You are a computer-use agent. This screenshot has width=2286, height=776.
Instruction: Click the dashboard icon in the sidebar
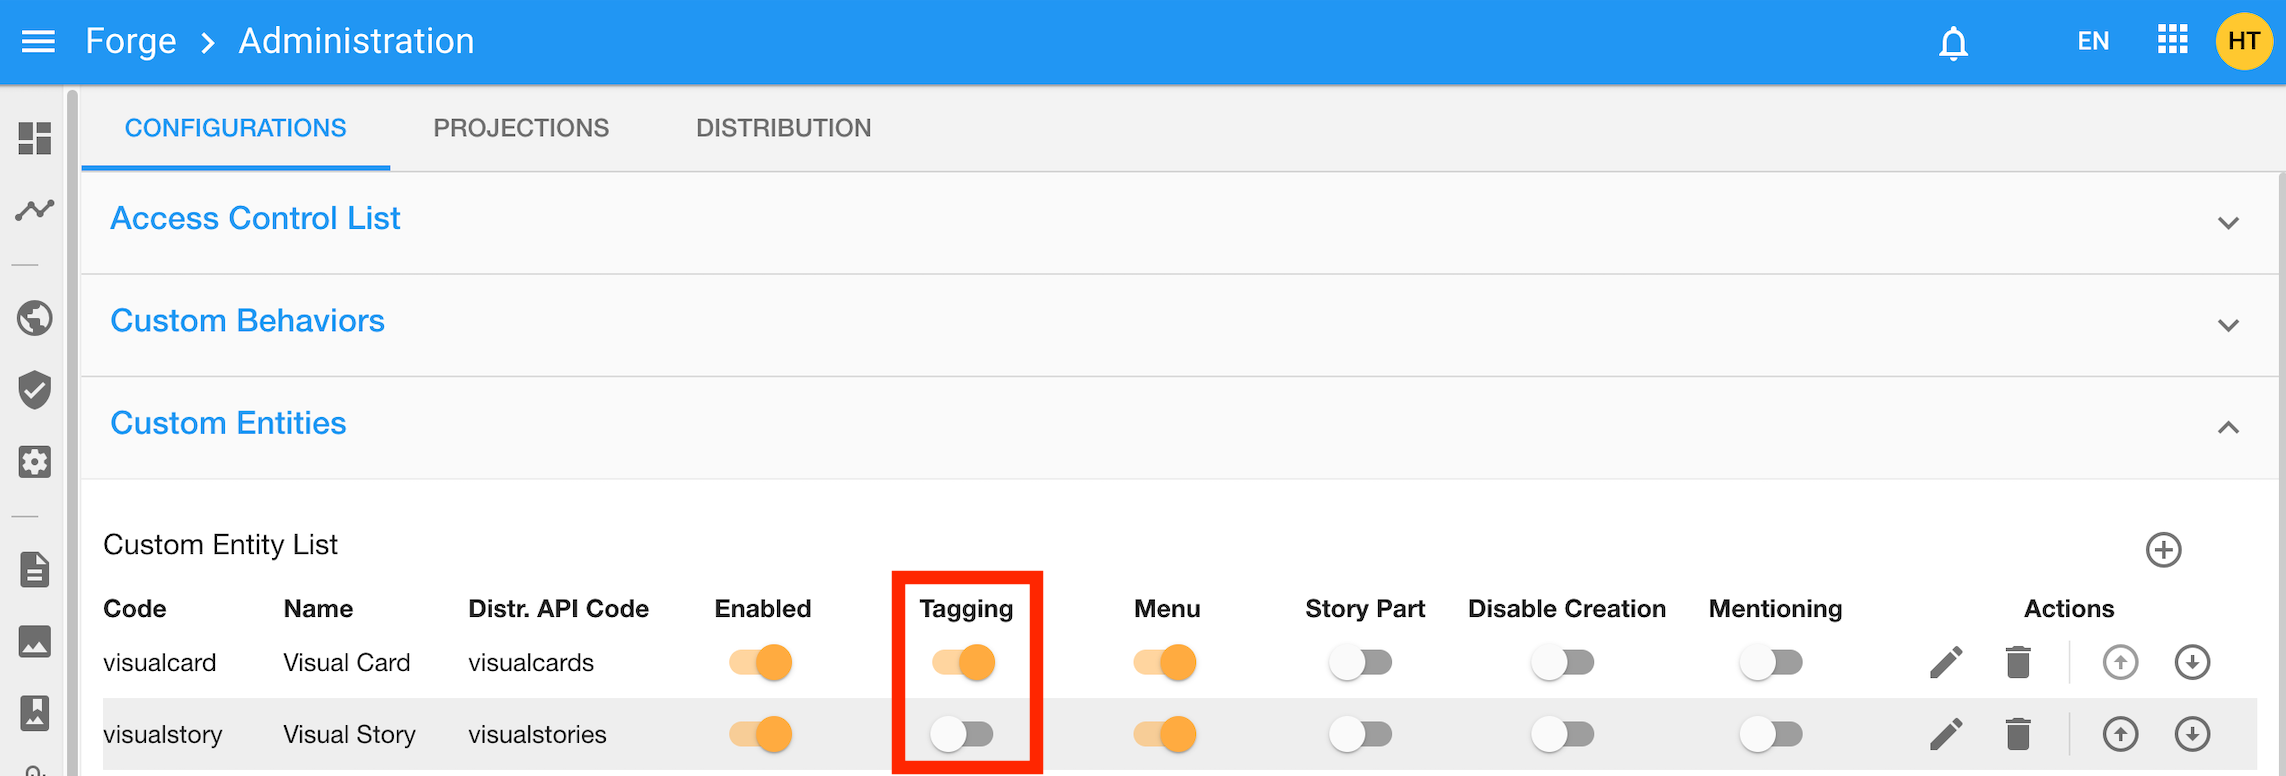tap(35, 138)
